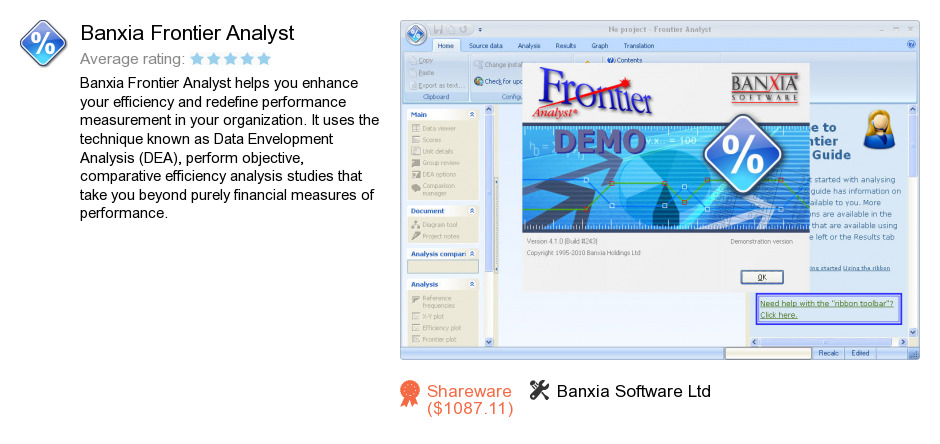
Task: Click guide pane vertical scrollbar down arrow
Action: (x=912, y=331)
